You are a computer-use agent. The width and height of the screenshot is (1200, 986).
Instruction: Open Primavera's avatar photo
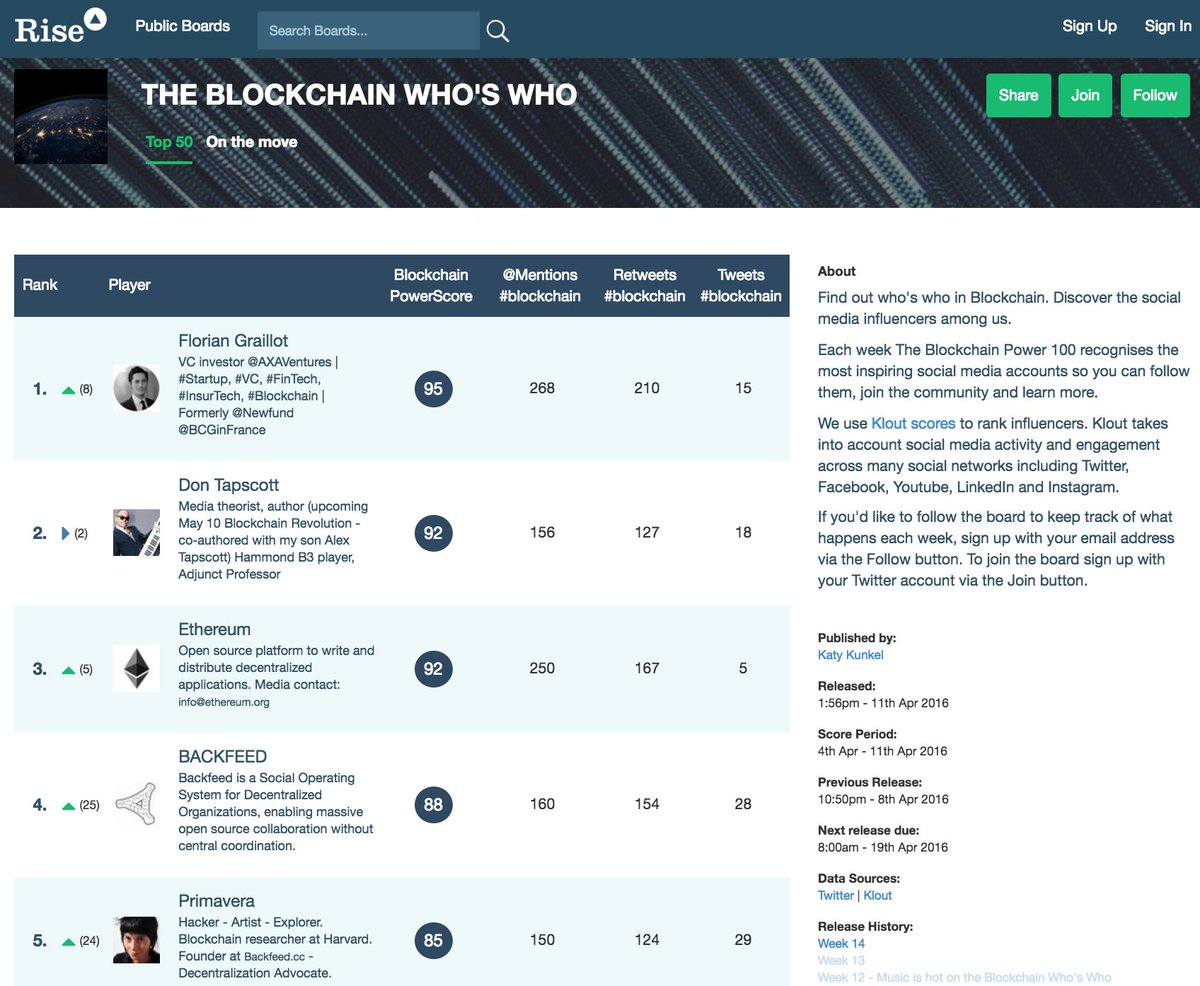(136, 941)
